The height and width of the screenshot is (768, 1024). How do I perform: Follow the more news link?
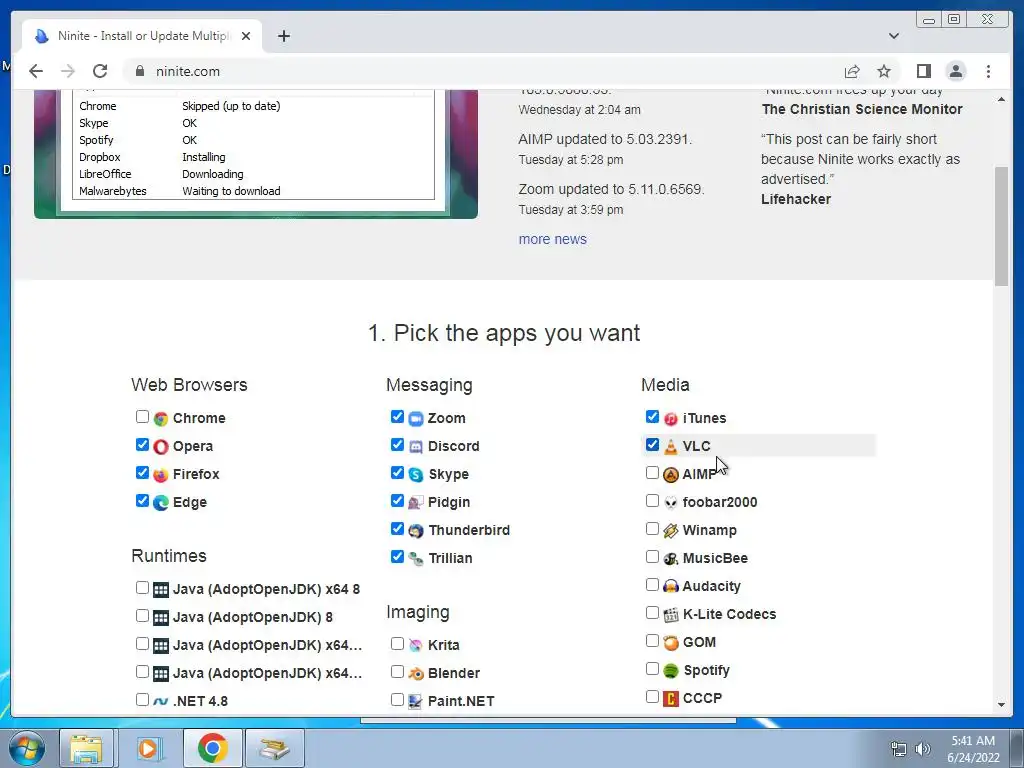point(552,239)
